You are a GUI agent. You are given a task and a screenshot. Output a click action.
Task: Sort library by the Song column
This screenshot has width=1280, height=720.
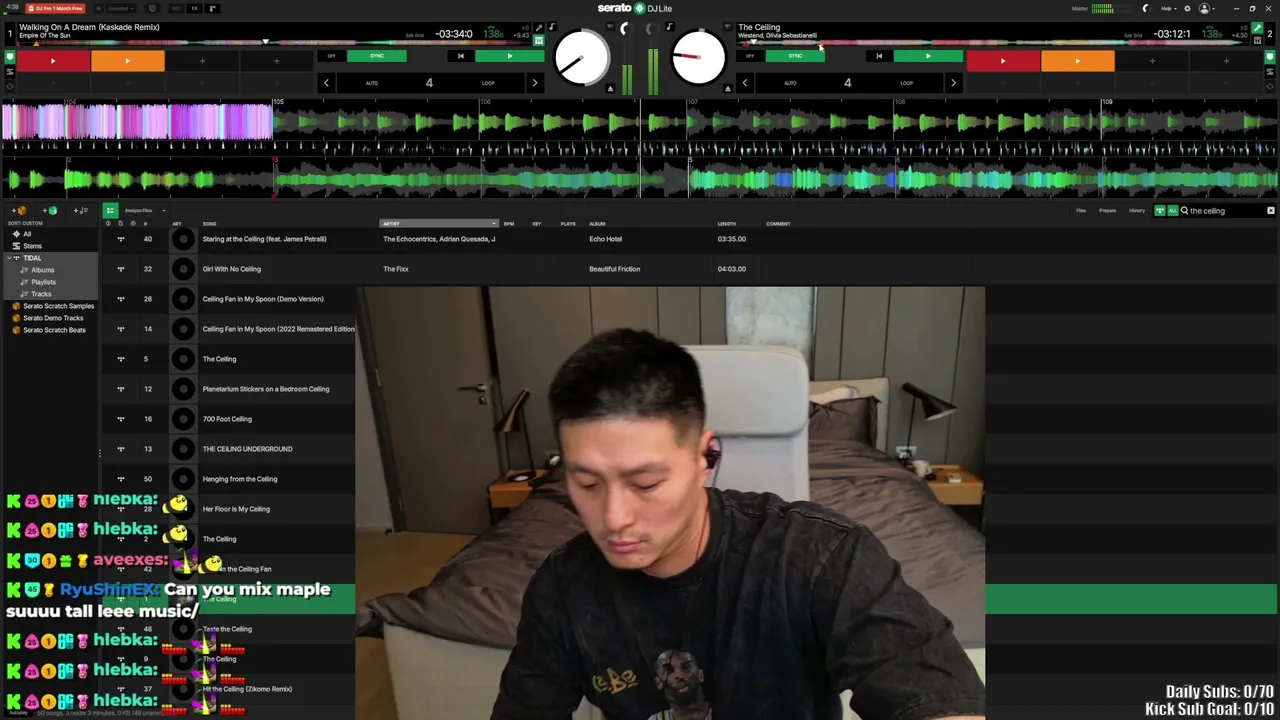210,223
